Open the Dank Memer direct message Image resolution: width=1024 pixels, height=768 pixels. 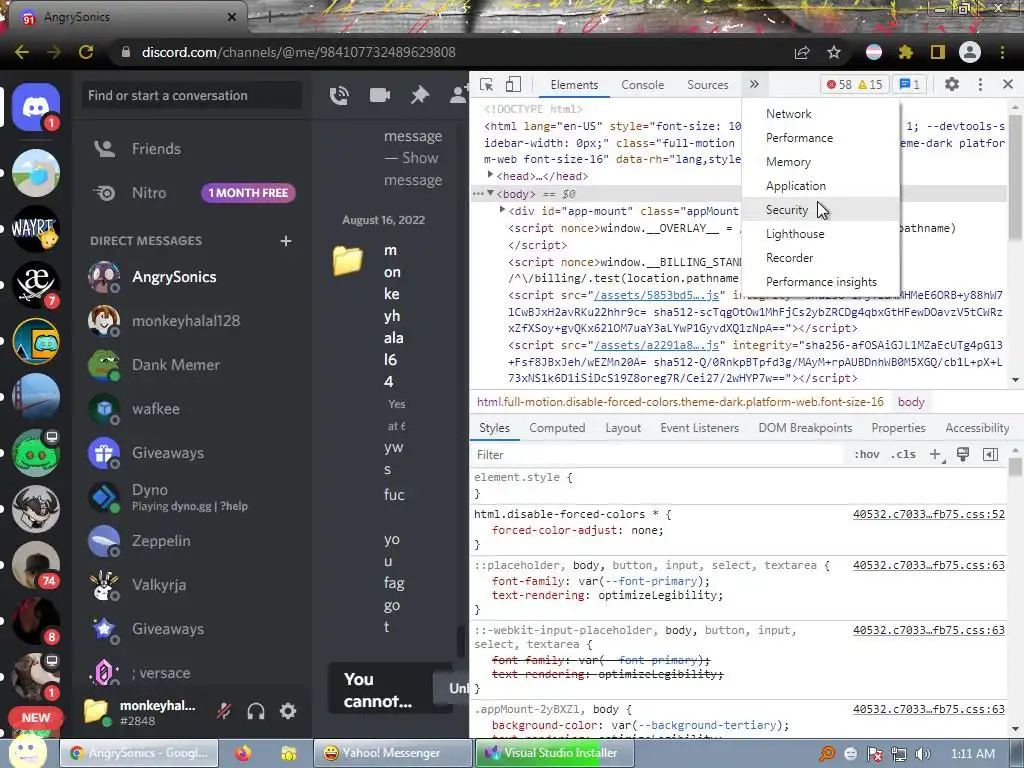coord(193,365)
